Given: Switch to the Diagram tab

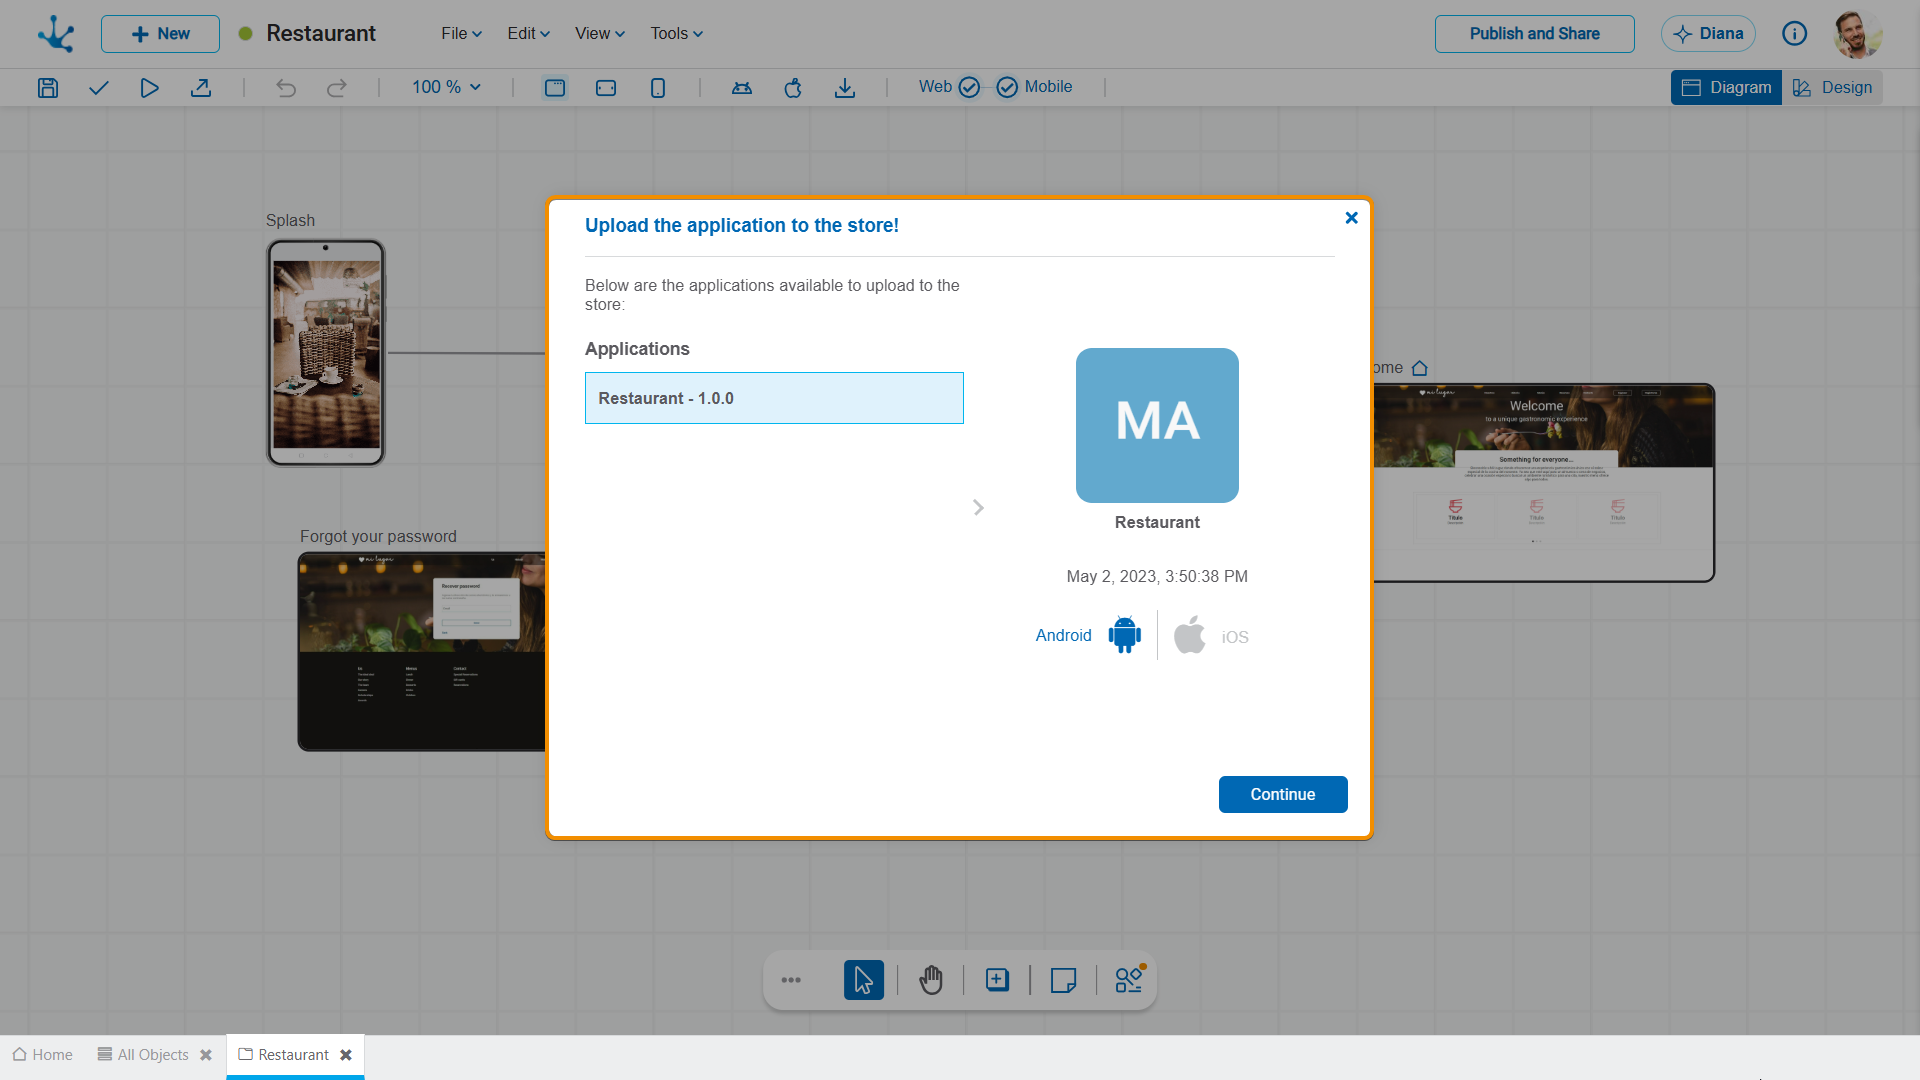Looking at the screenshot, I should 1726,88.
